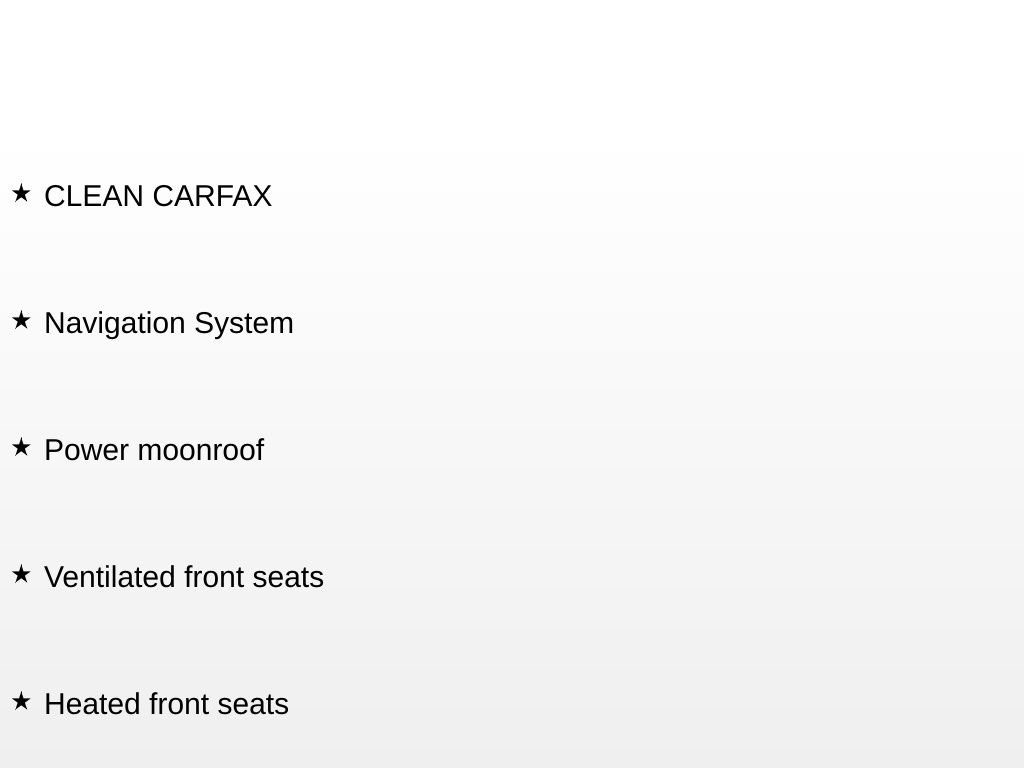This screenshot has width=1024, height=768.
Task: Click the star icon beside CLEAN CARFAX
Action: (x=21, y=193)
